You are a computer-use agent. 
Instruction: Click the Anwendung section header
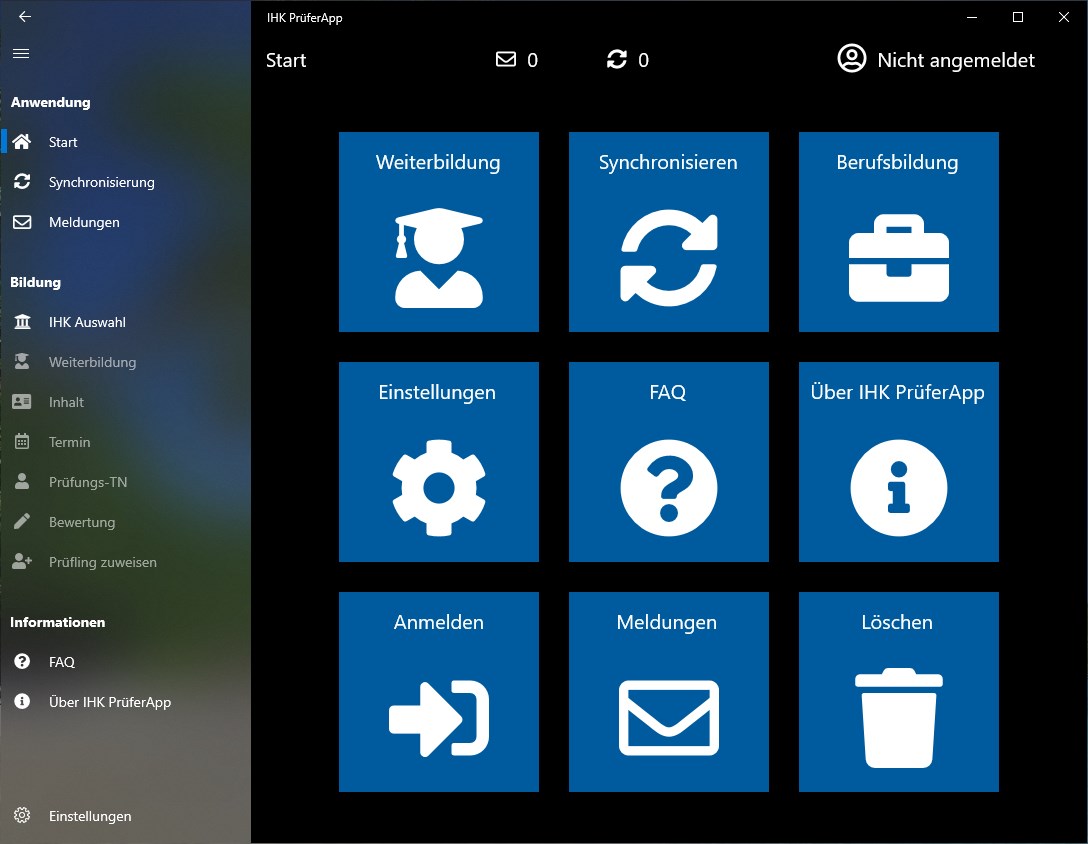pos(51,102)
